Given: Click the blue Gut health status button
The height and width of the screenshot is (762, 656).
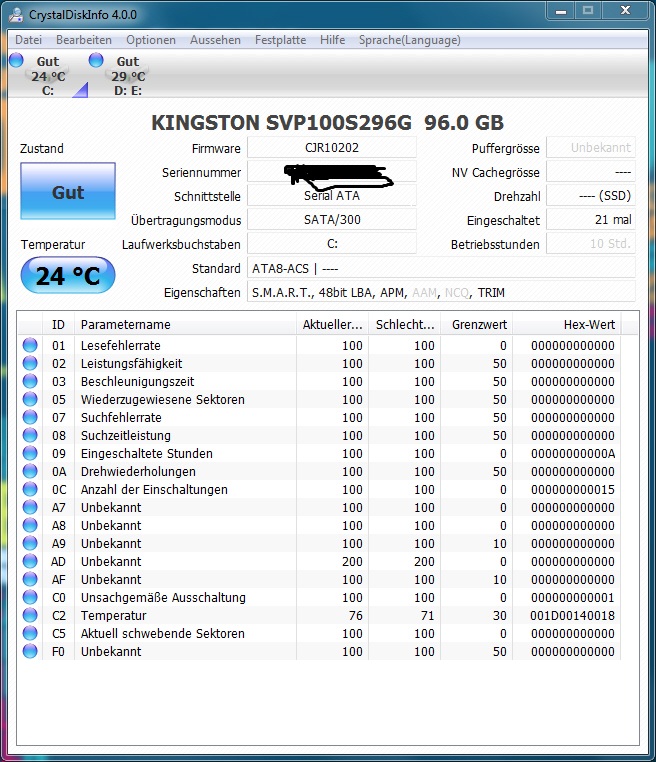Looking at the screenshot, I should point(68,191).
